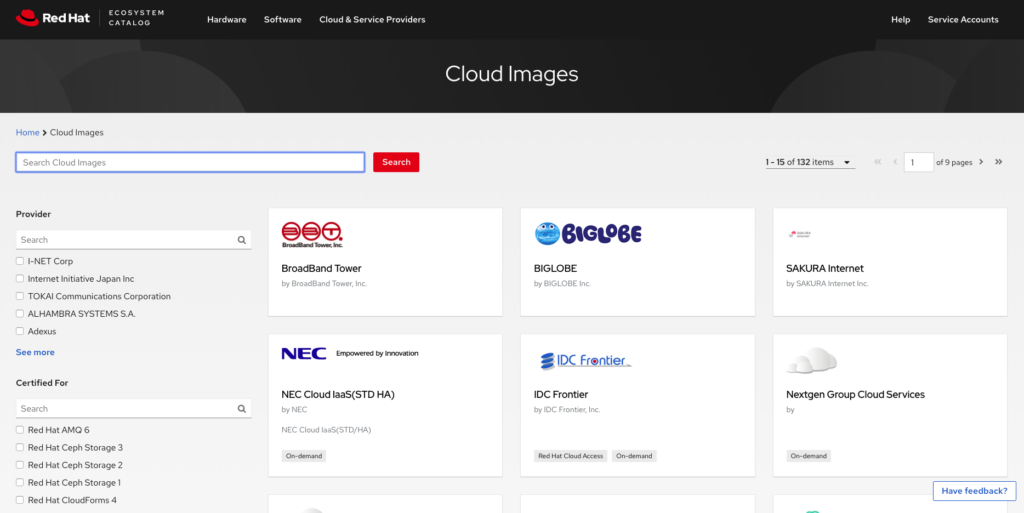This screenshot has height=513, width=1024.
Task: Click 'NEC Cloud IaaS(STD/HA)' description text
Action: click(x=326, y=430)
